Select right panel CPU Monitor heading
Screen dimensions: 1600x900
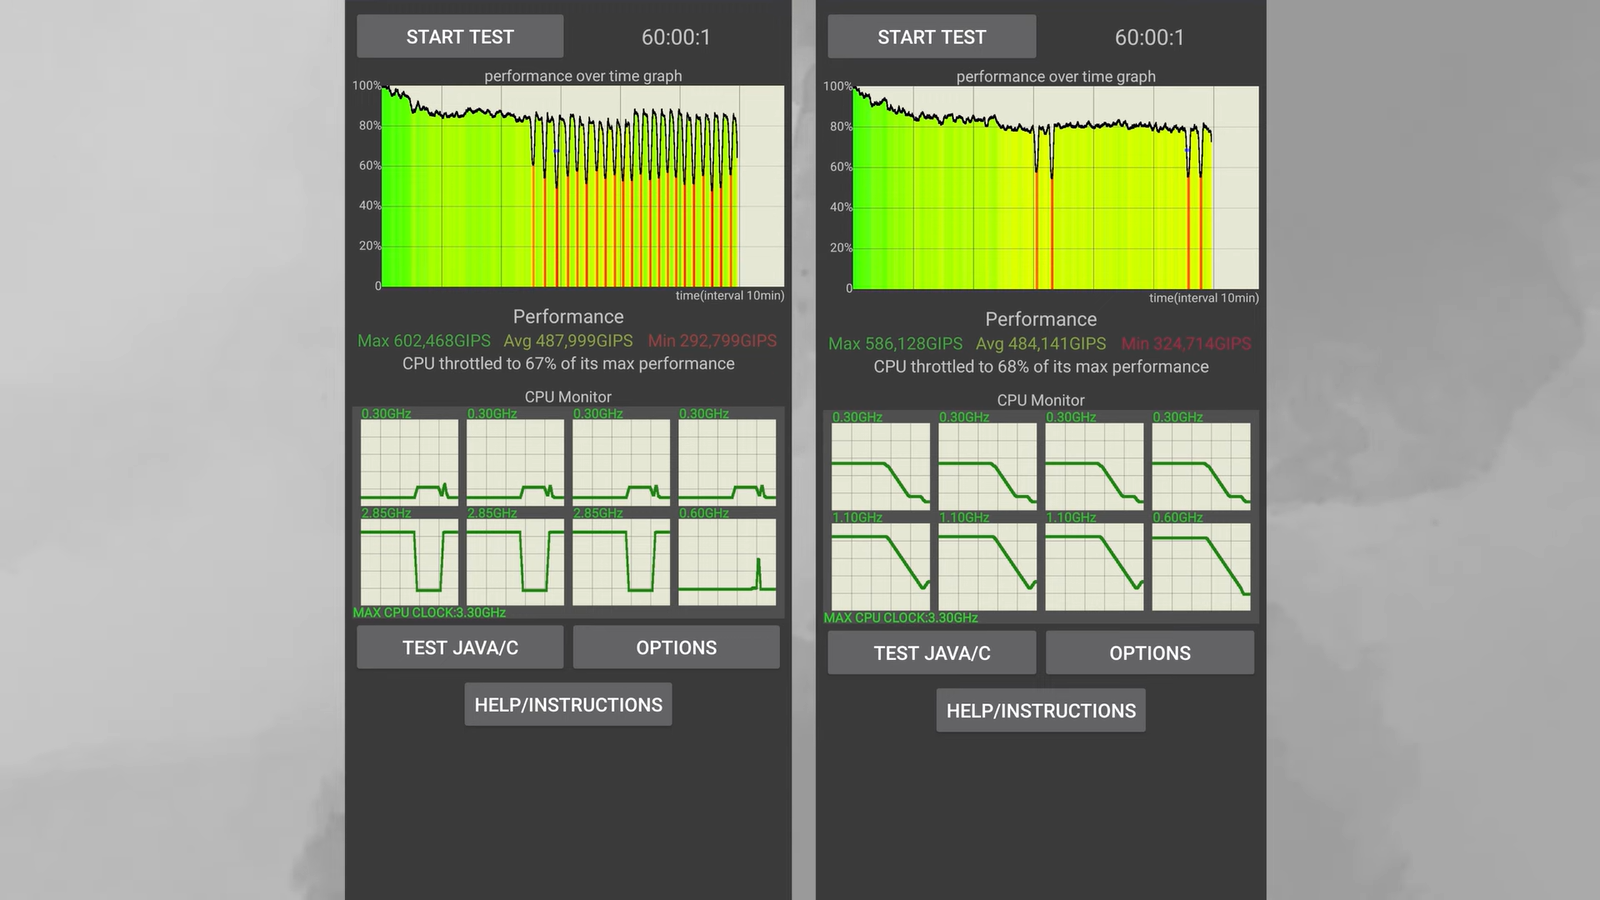pos(1041,400)
